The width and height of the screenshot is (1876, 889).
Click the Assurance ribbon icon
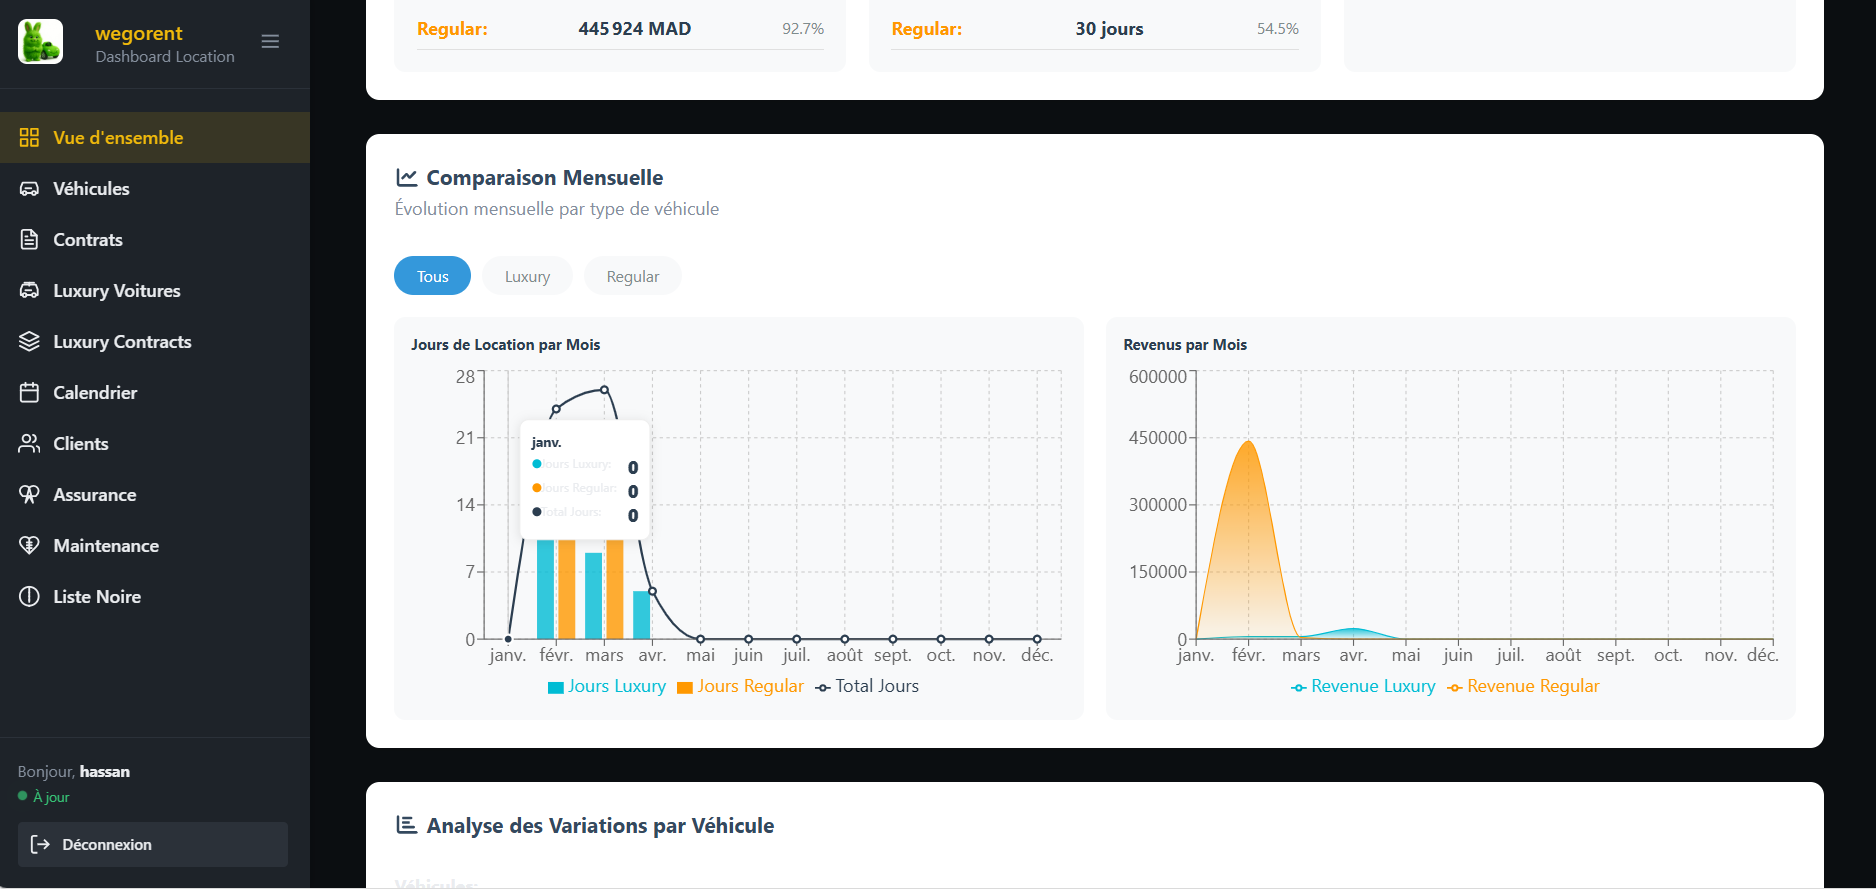click(x=29, y=495)
